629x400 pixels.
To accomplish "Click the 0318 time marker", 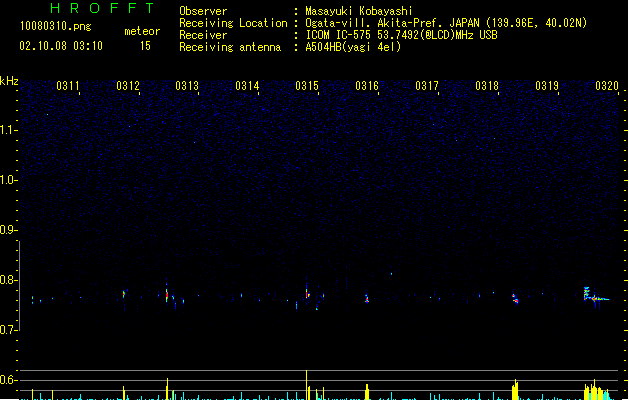I will pos(487,86).
